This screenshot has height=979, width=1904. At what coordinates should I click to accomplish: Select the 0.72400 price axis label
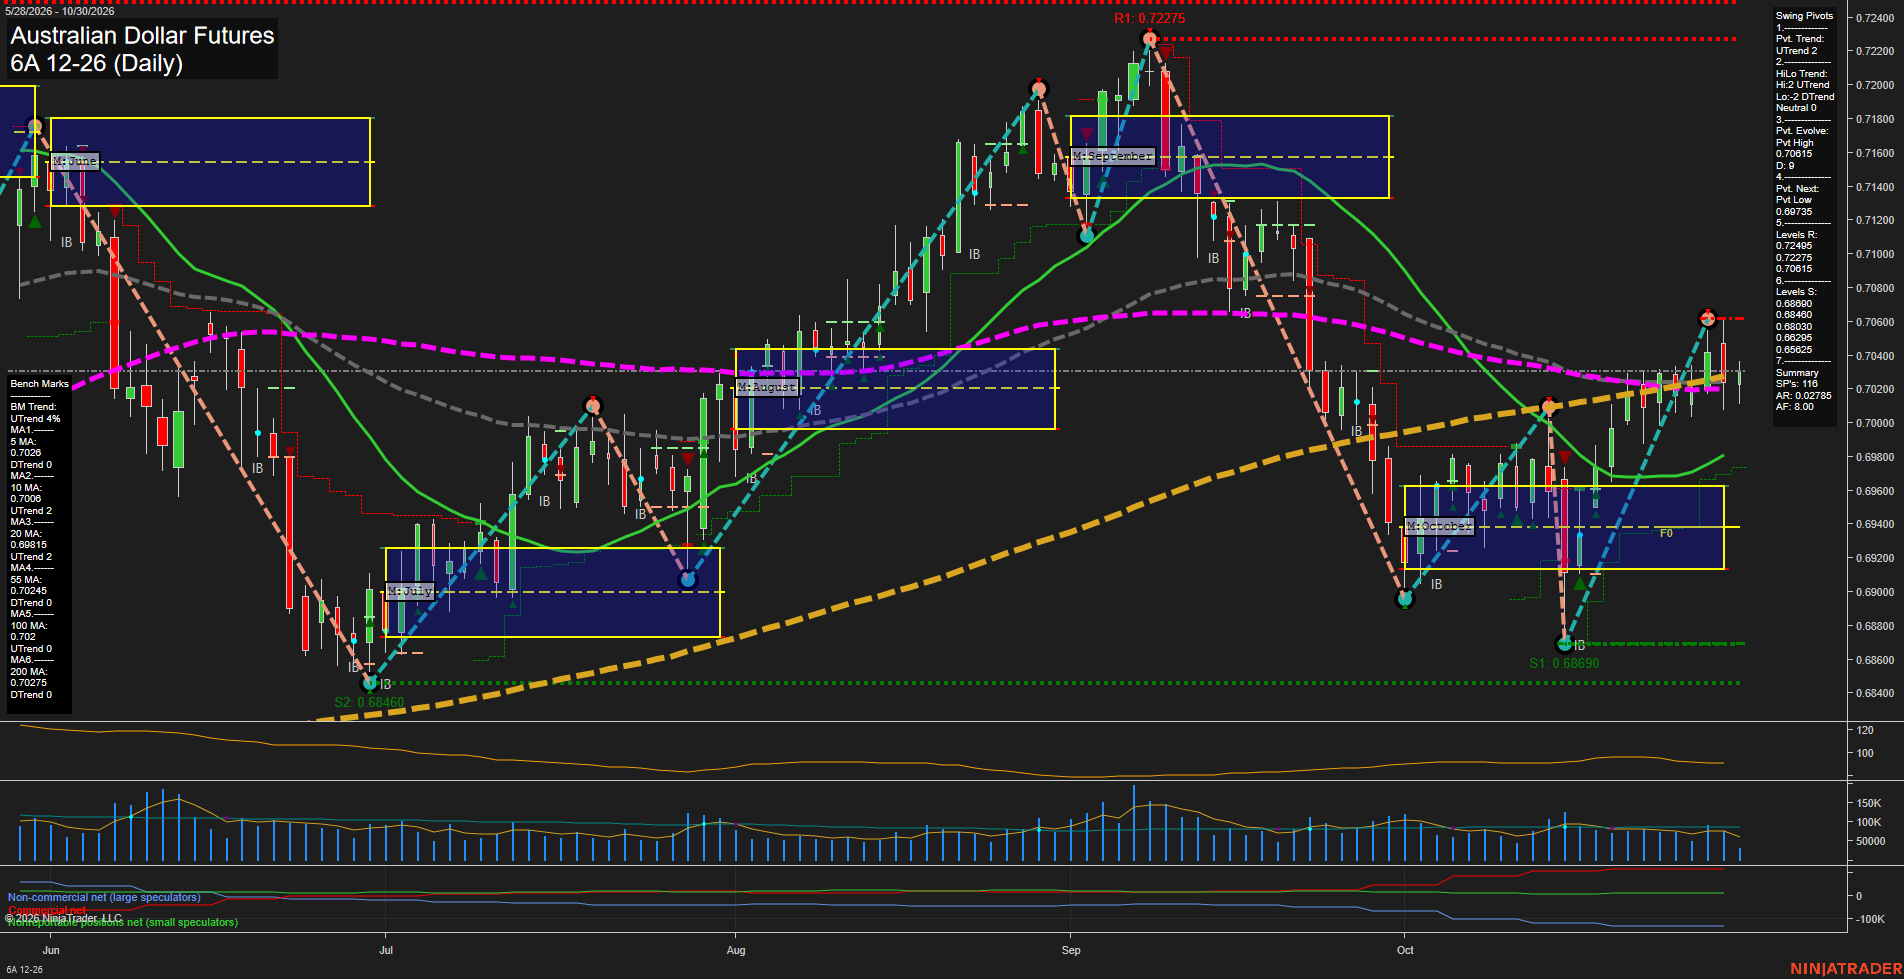click(1874, 18)
